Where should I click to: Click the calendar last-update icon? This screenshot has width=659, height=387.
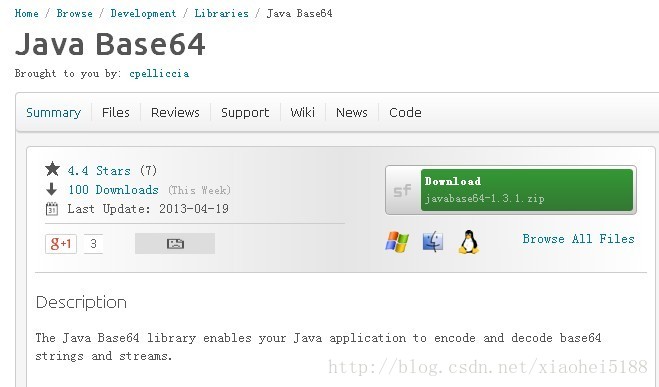52,209
